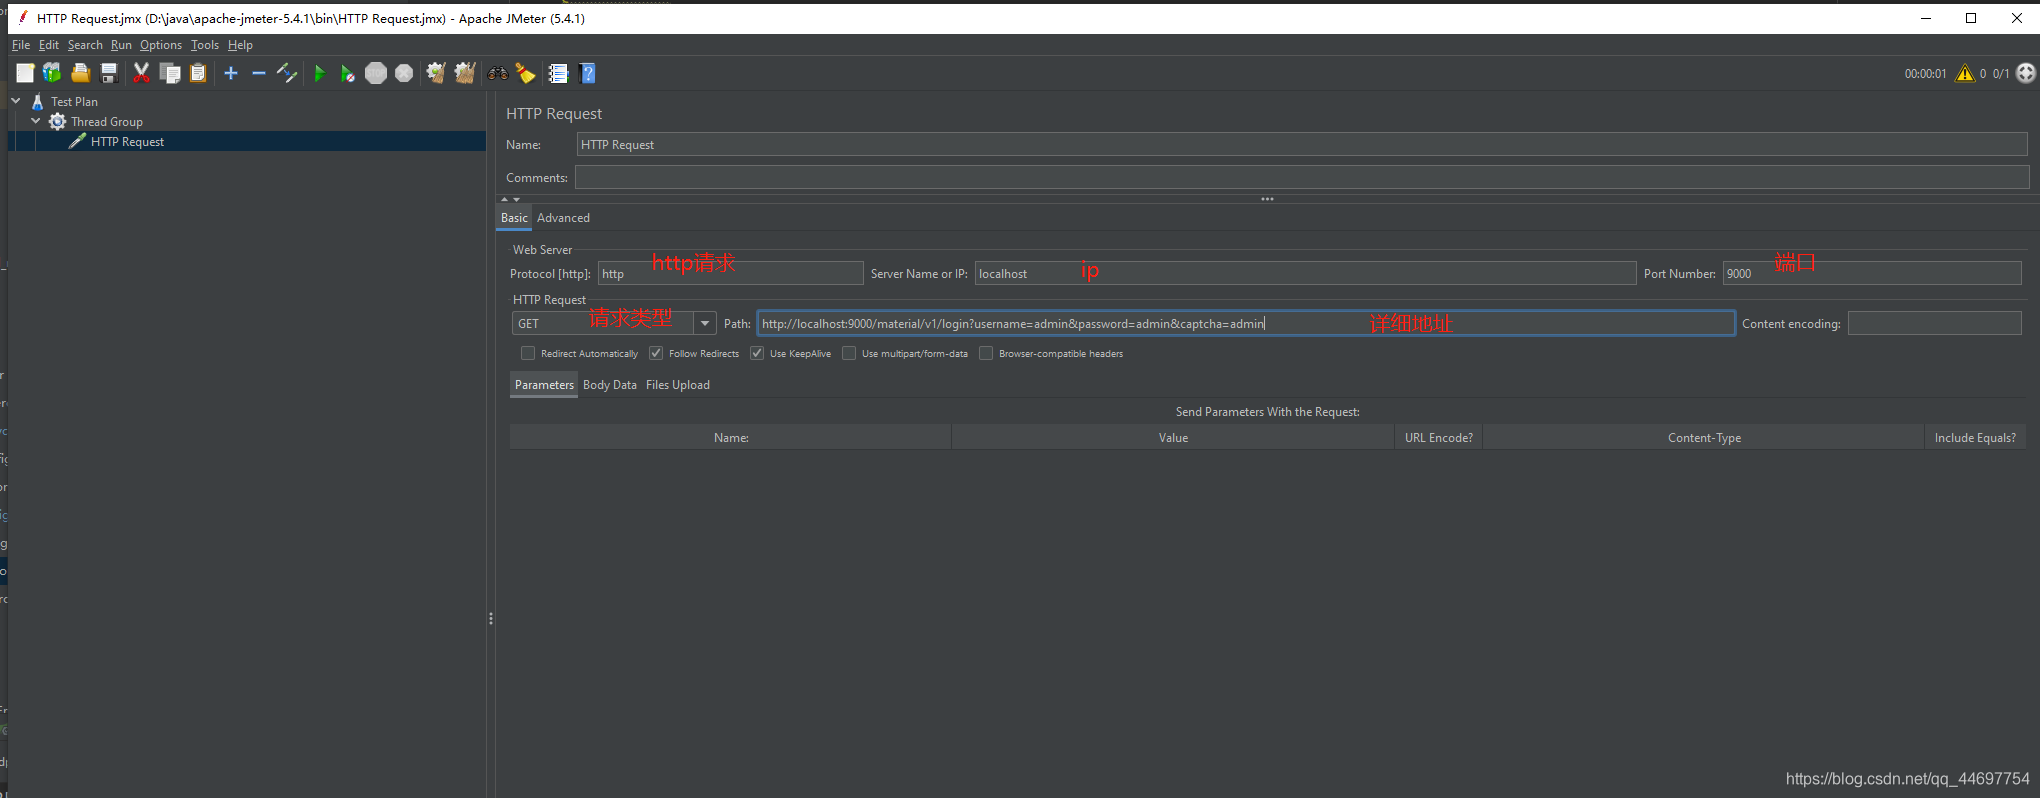The image size is (2040, 798).
Task: Open the Edit menu
Action: (49, 45)
